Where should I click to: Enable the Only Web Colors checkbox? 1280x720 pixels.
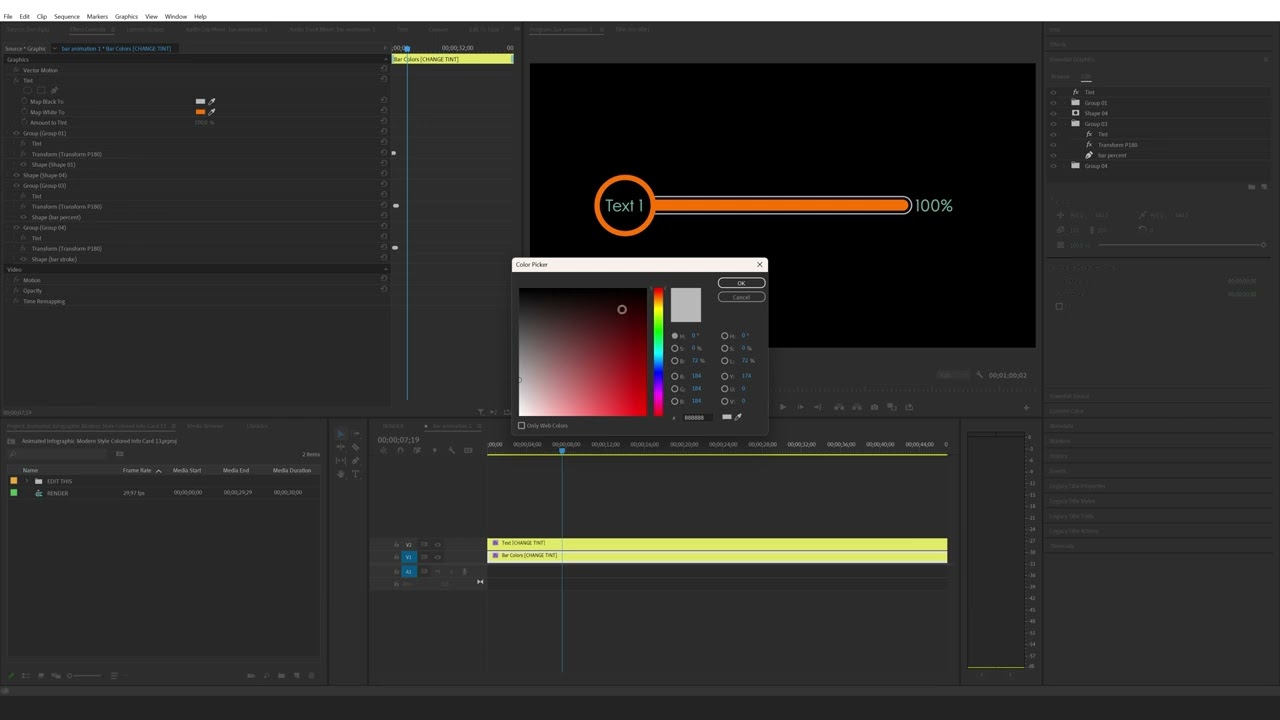pyautogui.click(x=521, y=426)
